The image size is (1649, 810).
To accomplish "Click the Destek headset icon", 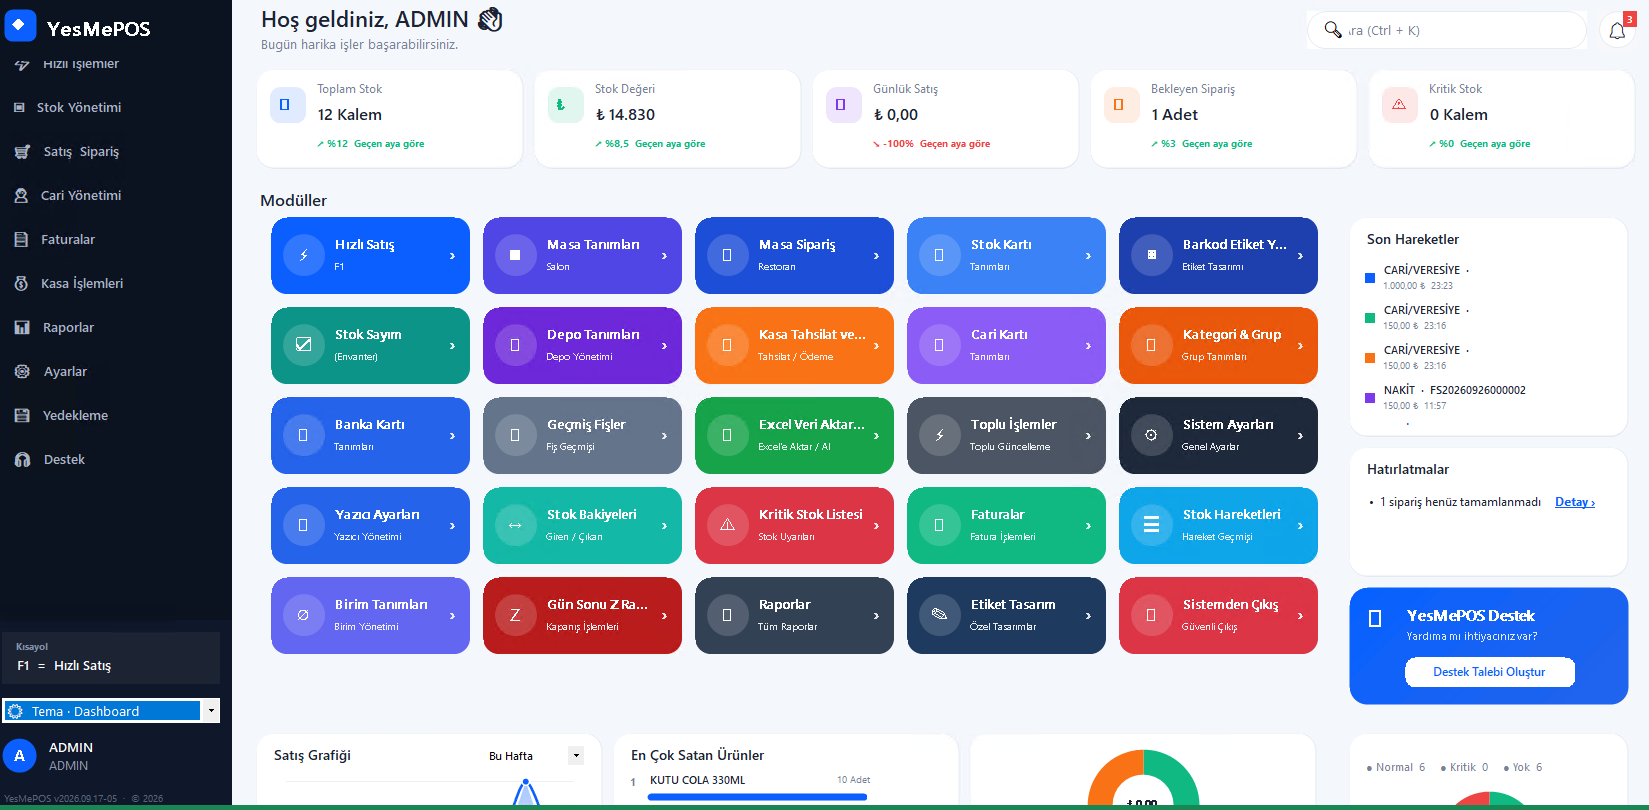I will [x=22, y=460].
